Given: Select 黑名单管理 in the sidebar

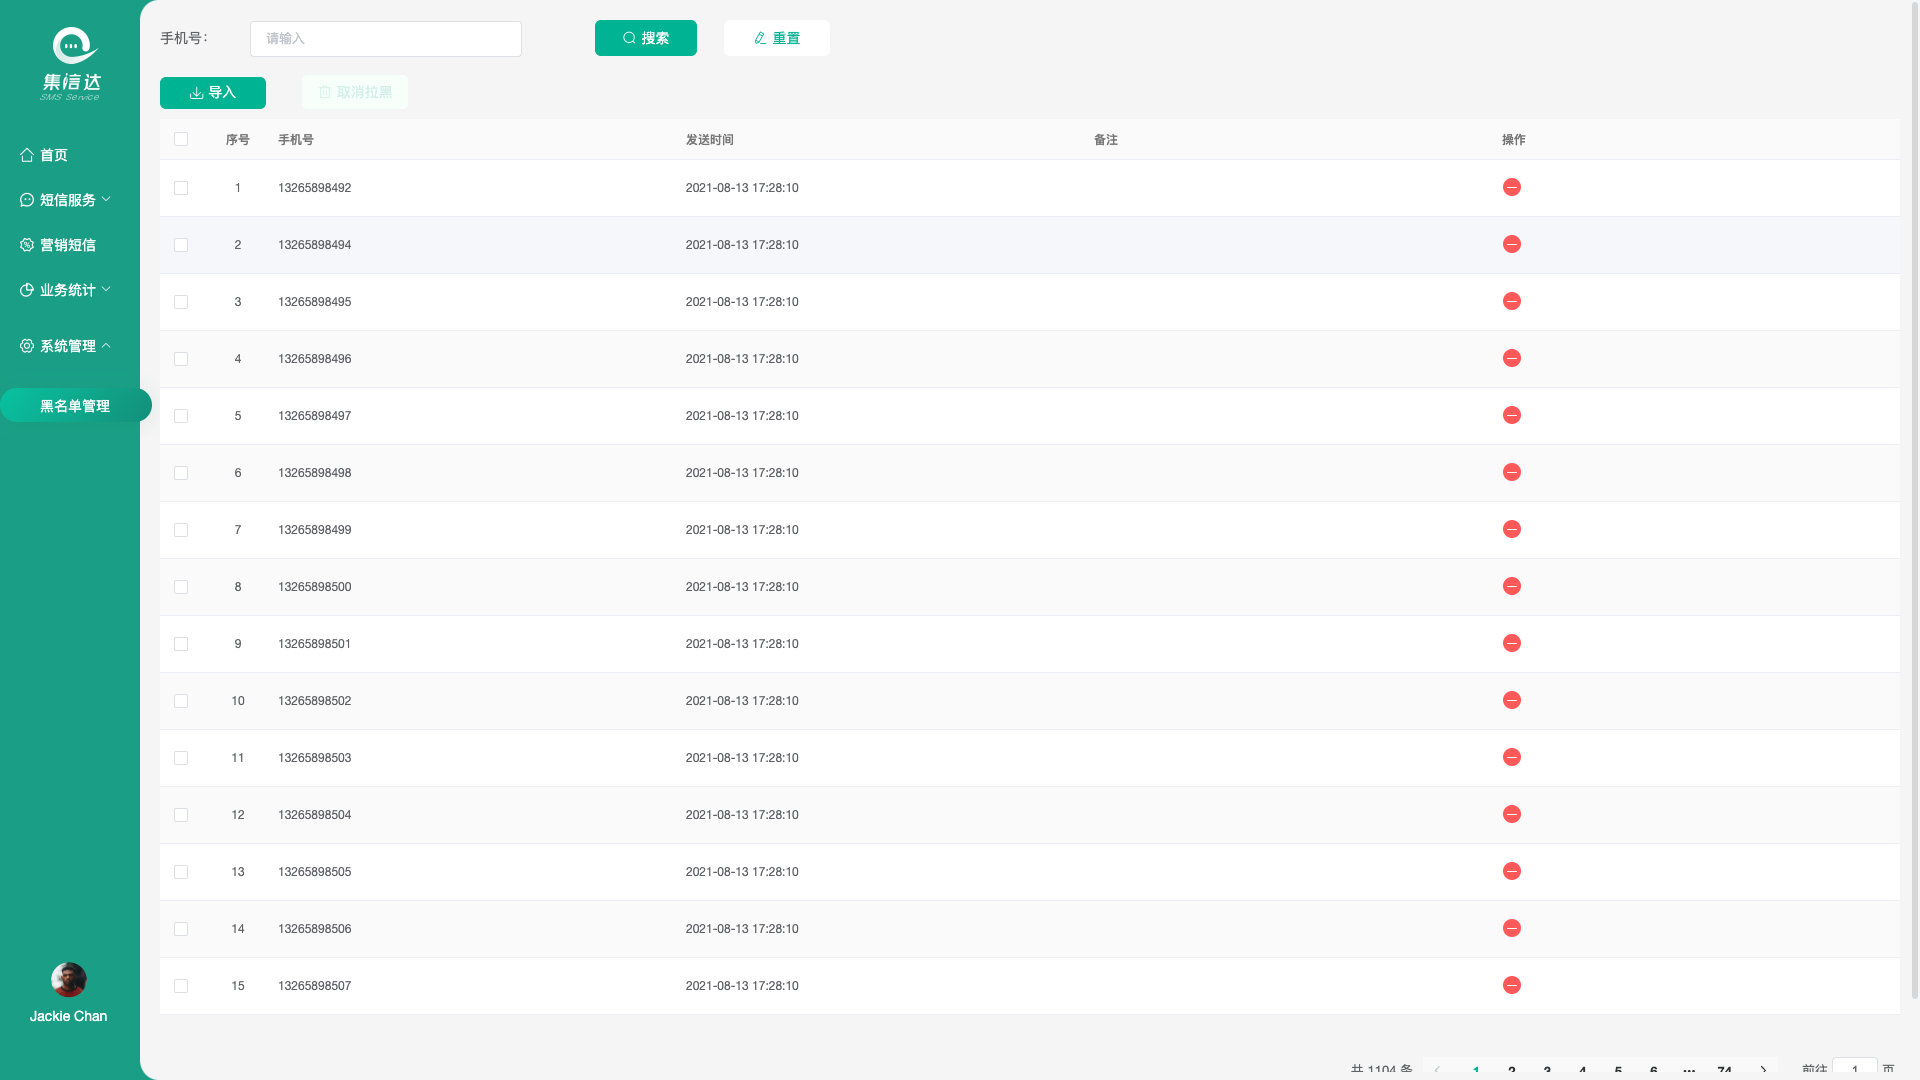Looking at the screenshot, I should [x=75, y=406].
